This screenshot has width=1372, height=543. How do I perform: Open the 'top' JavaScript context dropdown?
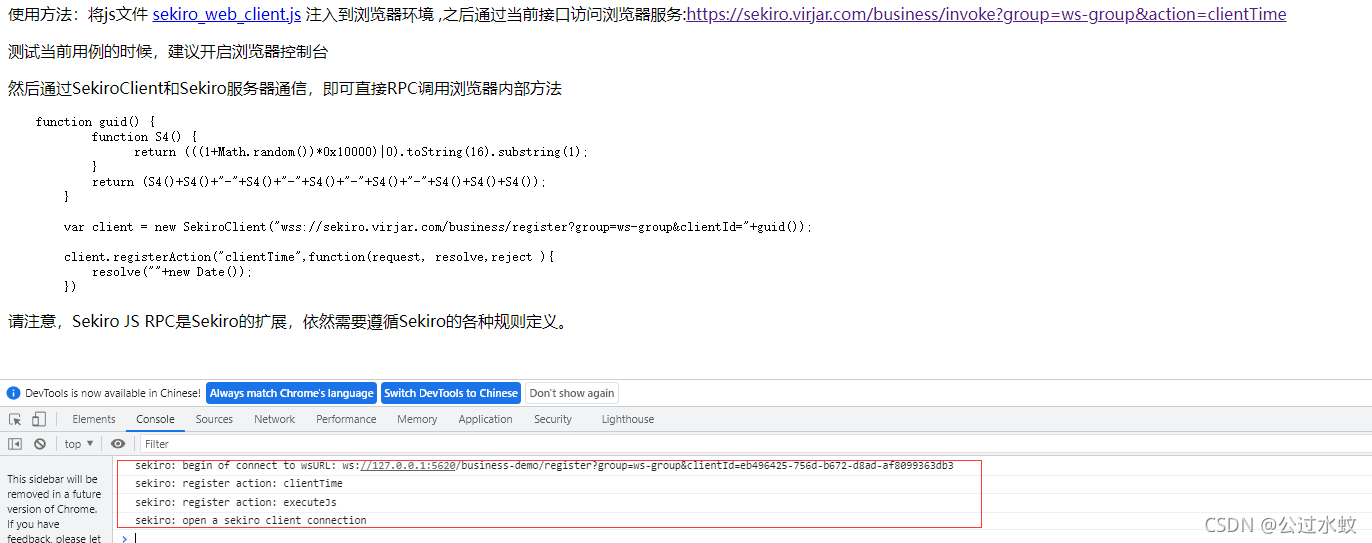tap(79, 444)
